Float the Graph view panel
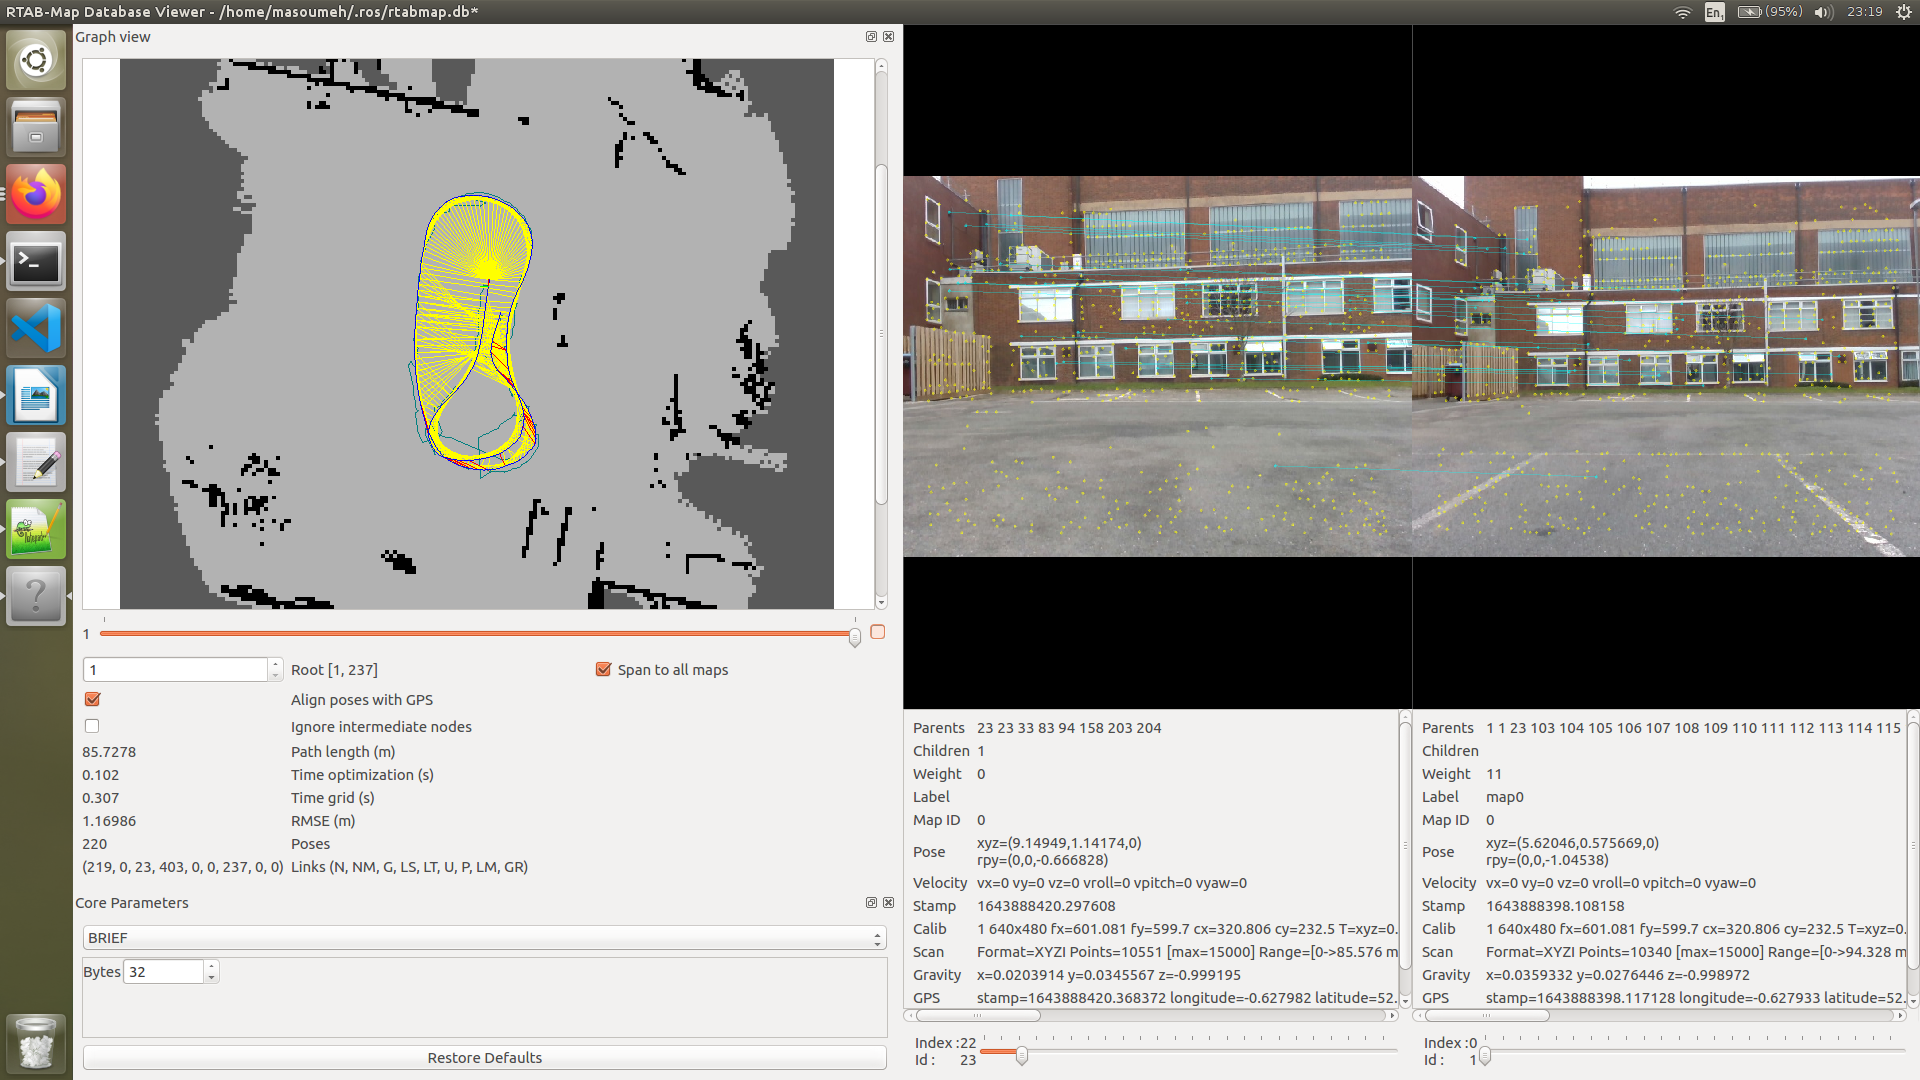Screen dimensions: 1920x1080 click(871, 37)
